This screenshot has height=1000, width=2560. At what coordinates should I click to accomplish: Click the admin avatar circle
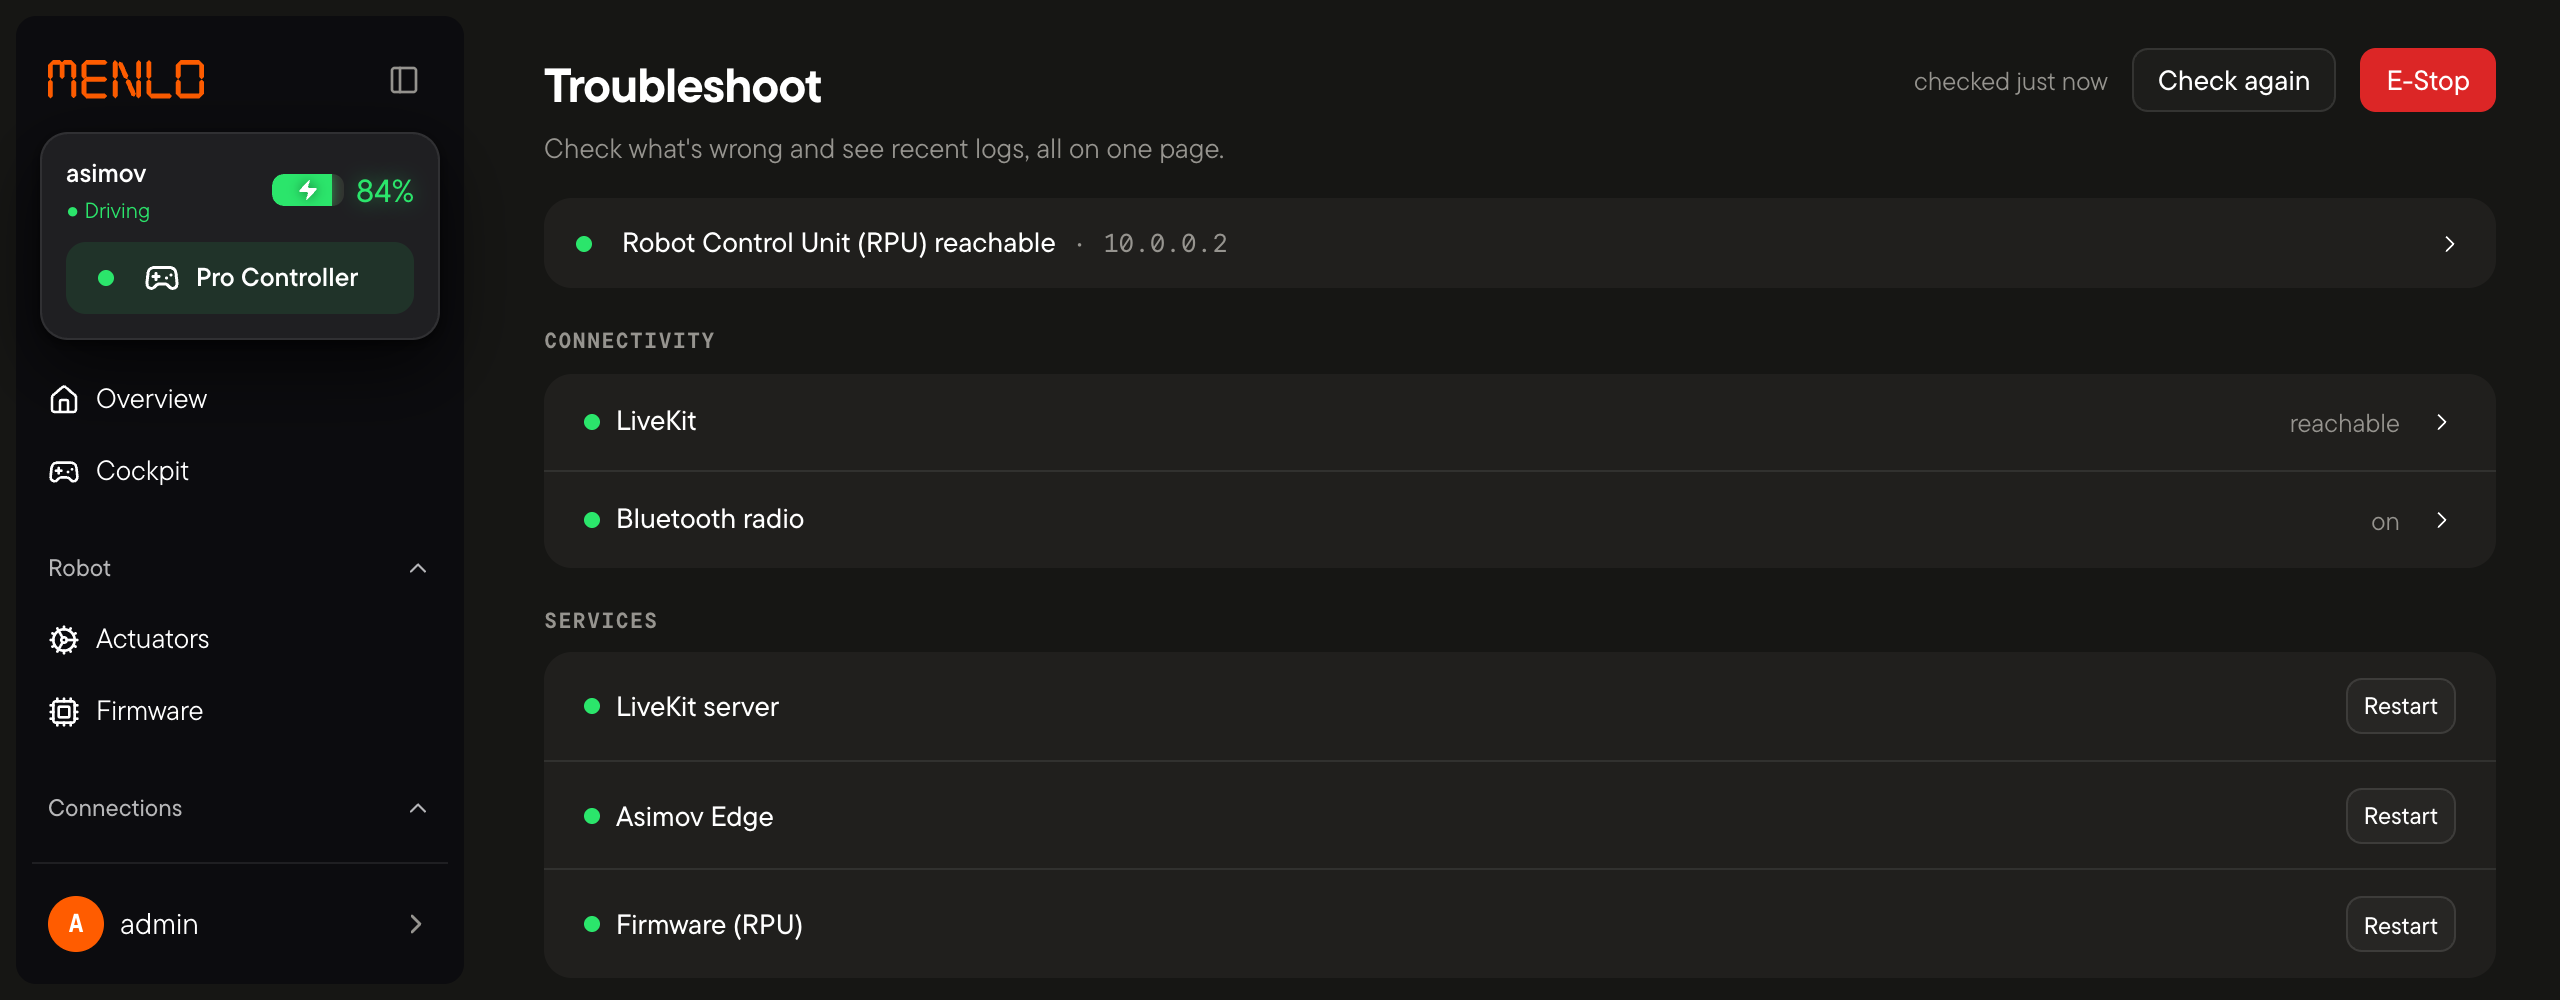tap(76, 924)
